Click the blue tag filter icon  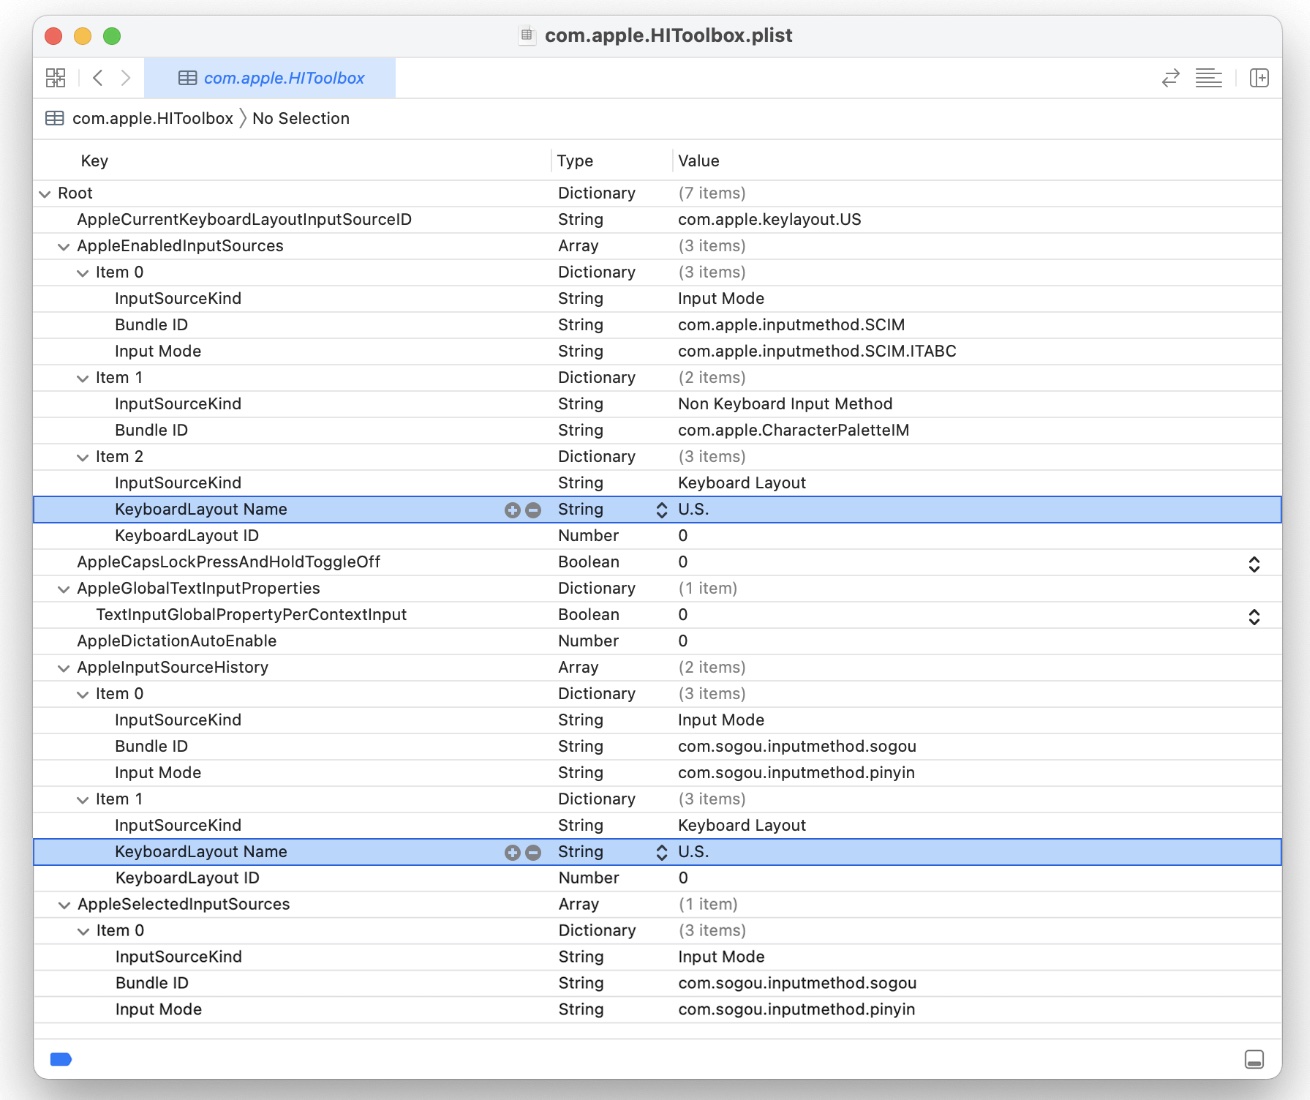click(x=61, y=1059)
